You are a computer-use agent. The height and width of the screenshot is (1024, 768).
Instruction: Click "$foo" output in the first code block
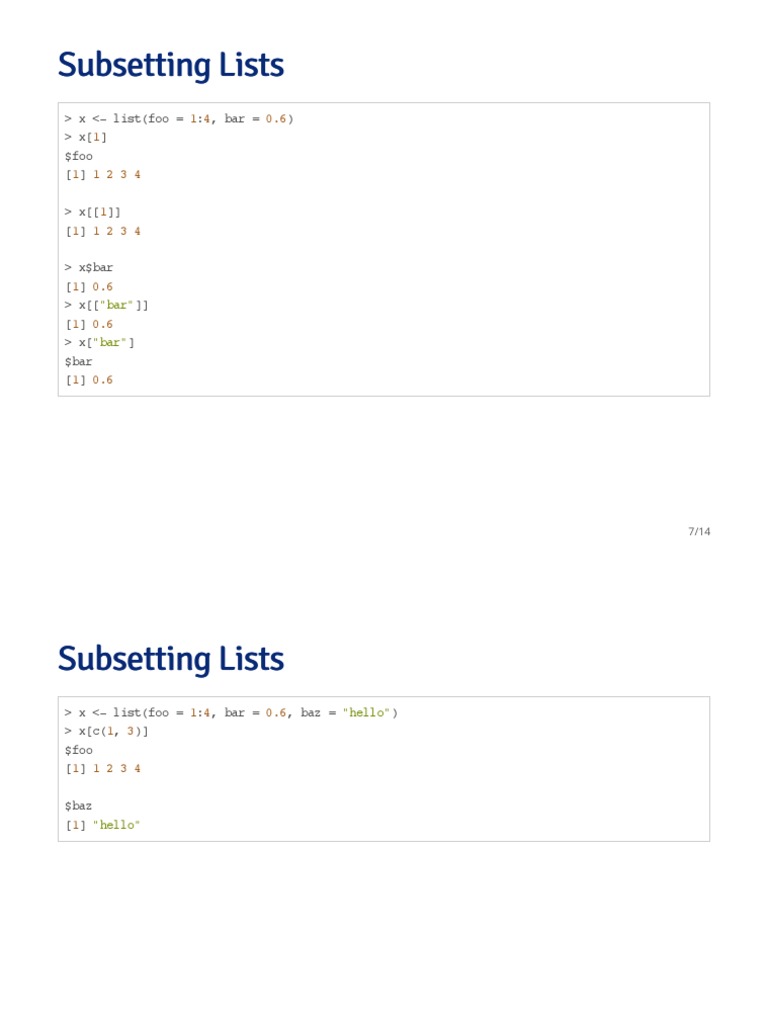click(79, 156)
